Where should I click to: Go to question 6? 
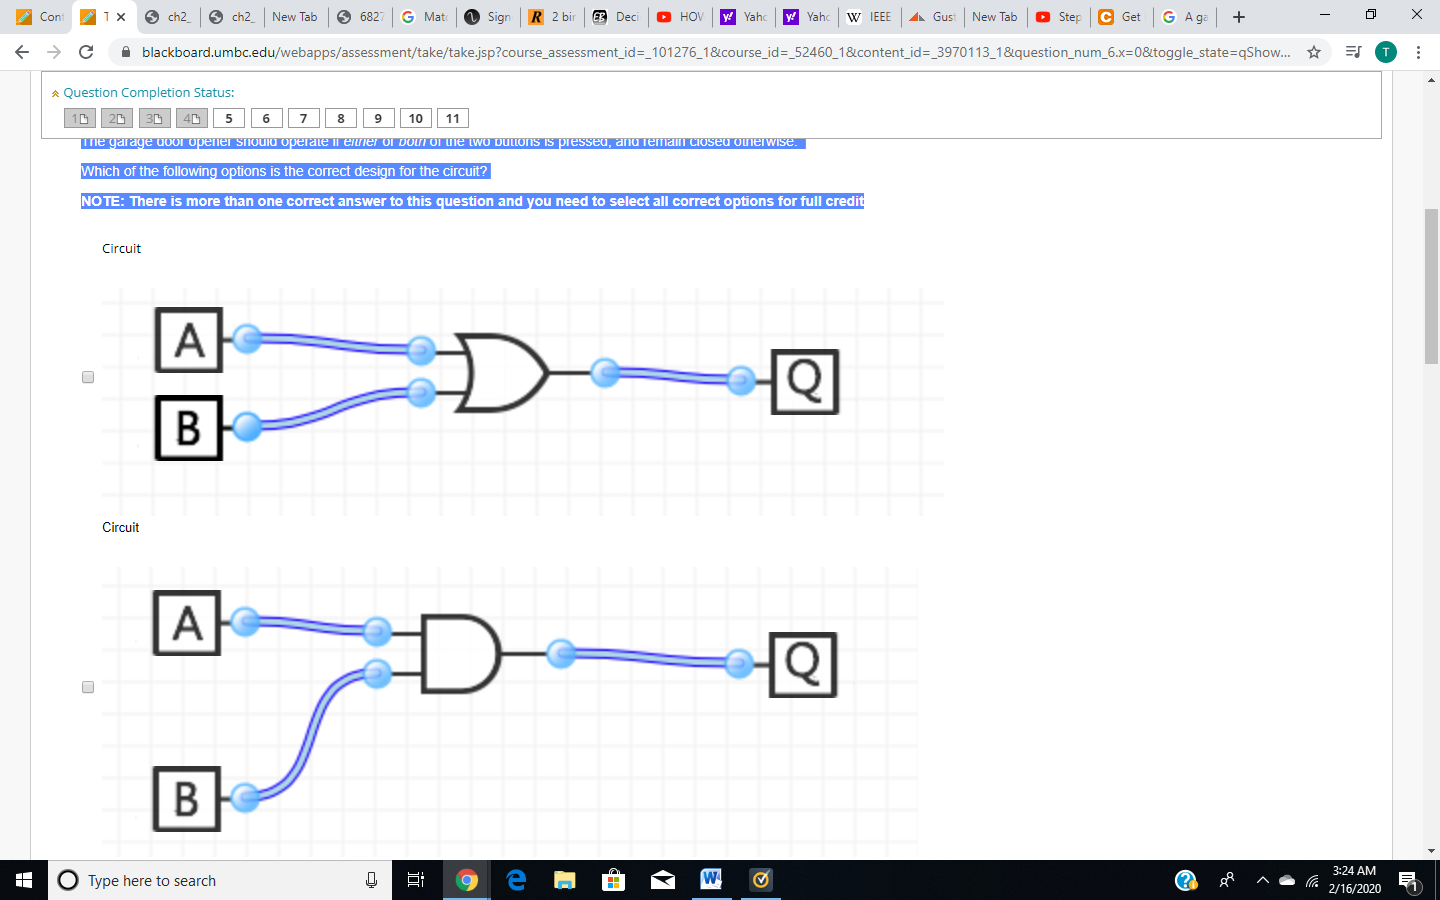coord(266,118)
